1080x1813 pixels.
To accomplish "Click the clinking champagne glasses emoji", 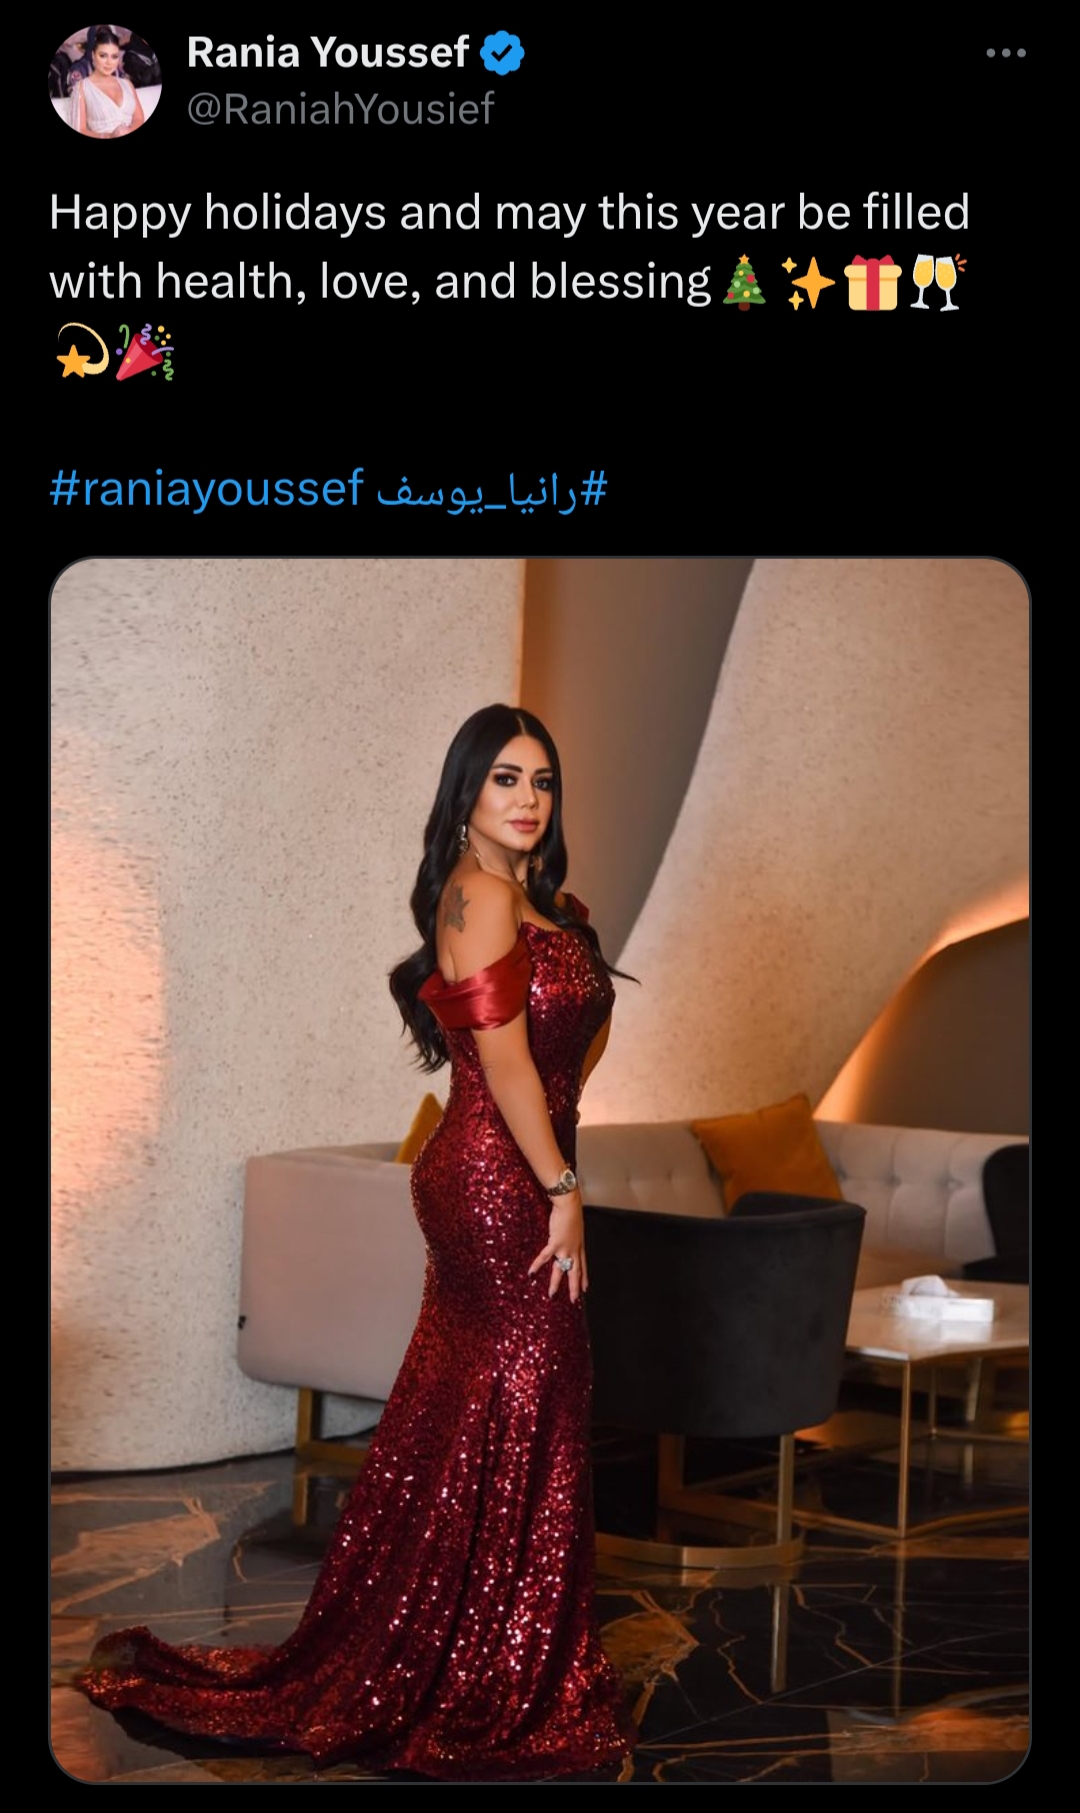I will click(937, 283).
